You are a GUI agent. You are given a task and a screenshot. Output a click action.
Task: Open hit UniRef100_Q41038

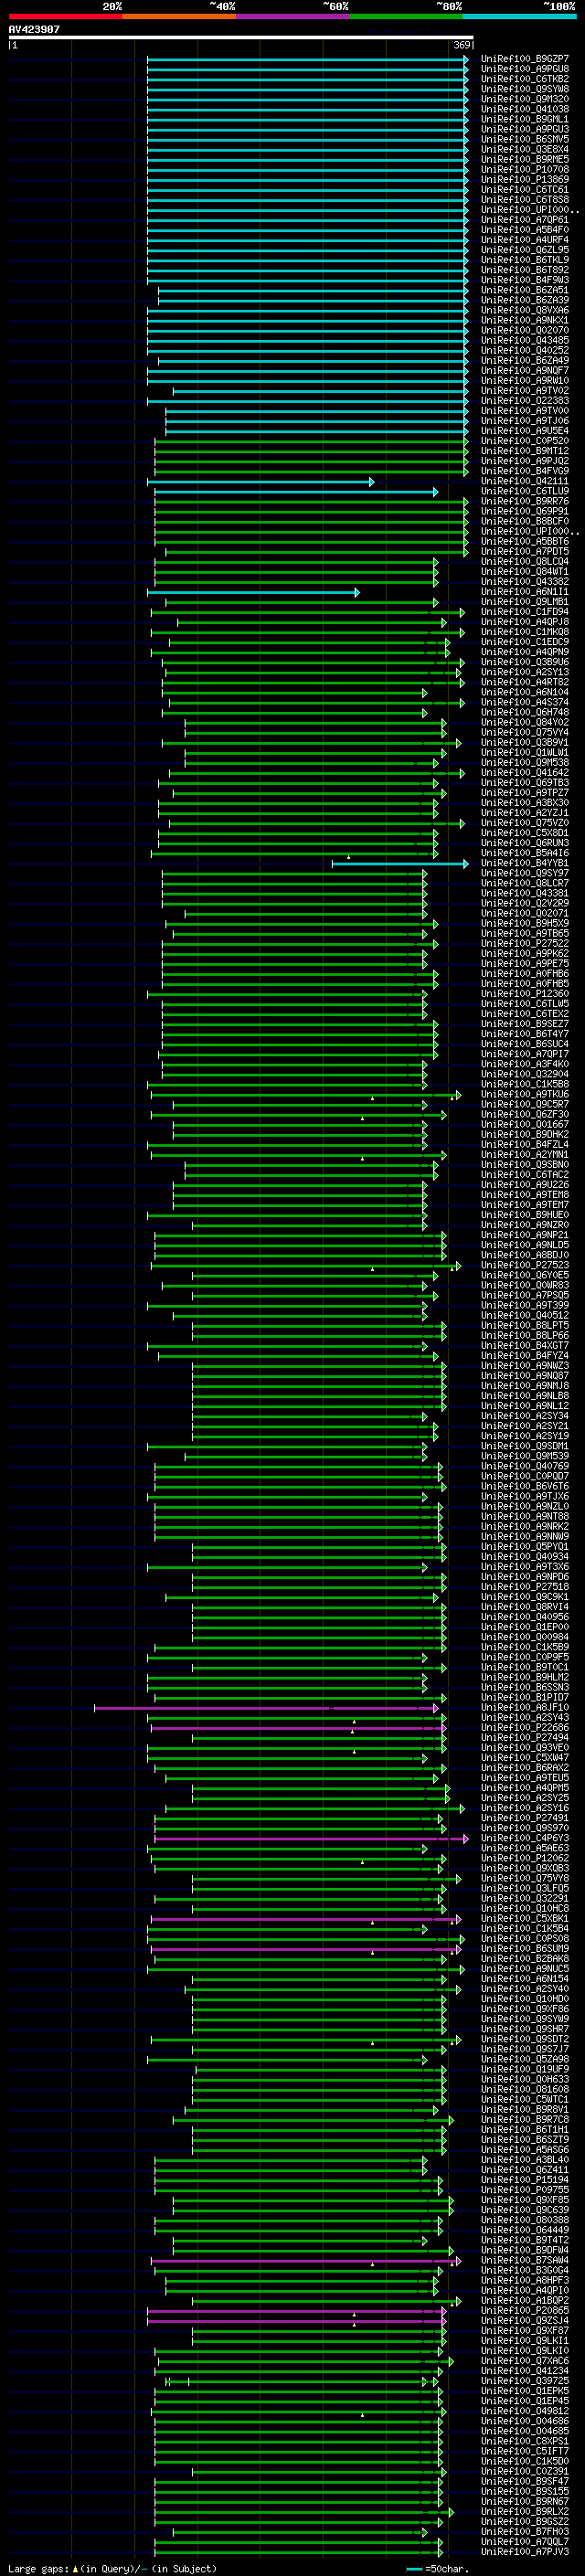point(525,109)
